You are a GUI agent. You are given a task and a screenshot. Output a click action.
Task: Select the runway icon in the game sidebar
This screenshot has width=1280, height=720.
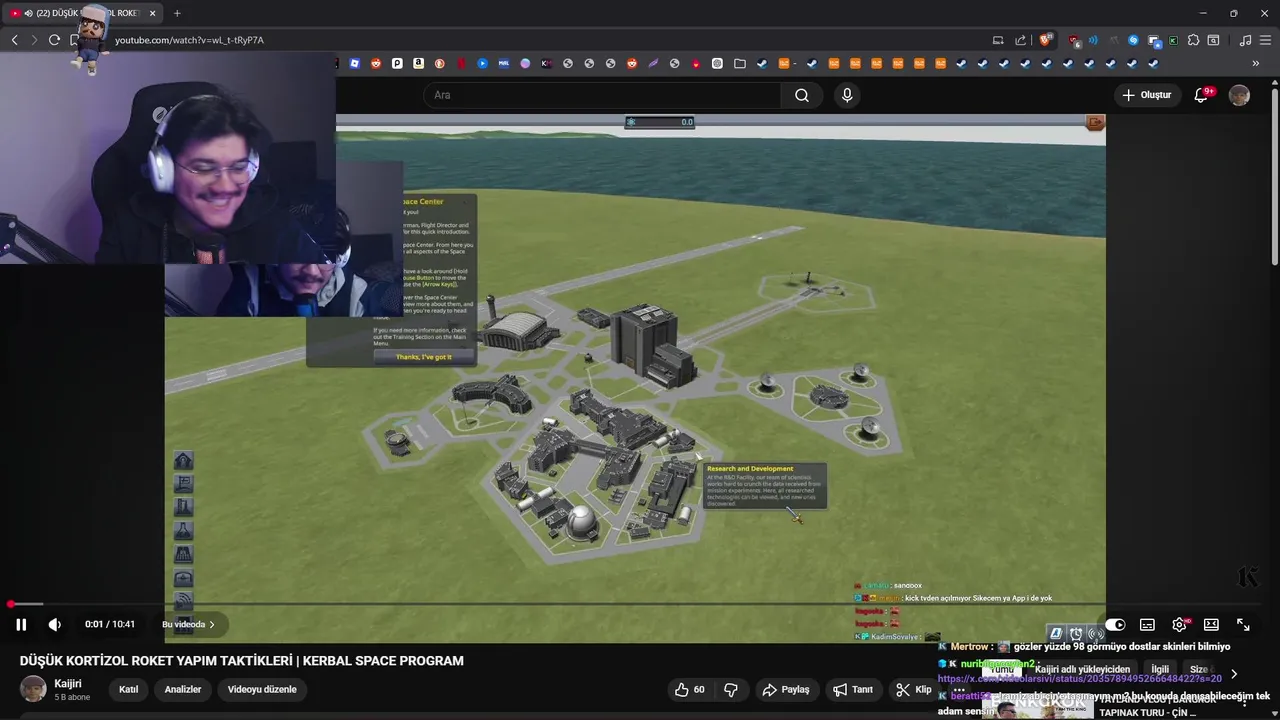(x=183, y=555)
